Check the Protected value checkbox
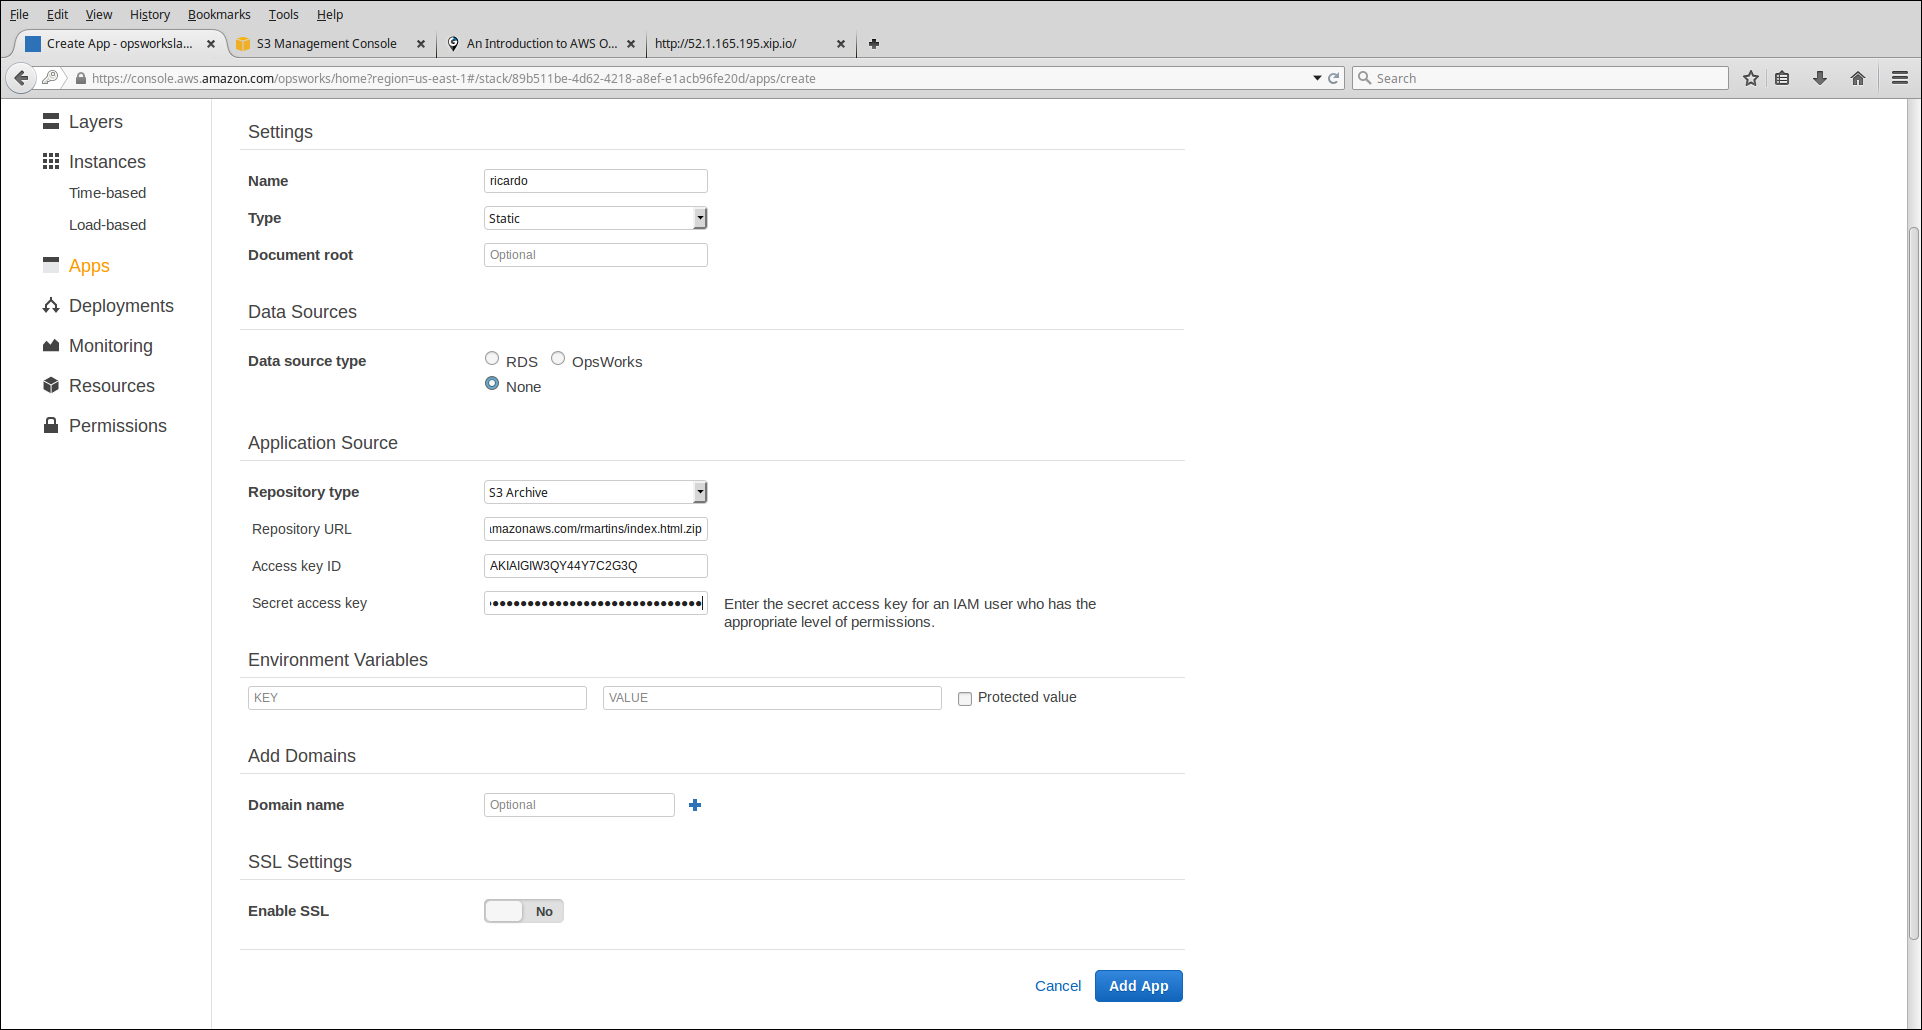The width and height of the screenshot is (1922, 1030). (x=965, y=699)
